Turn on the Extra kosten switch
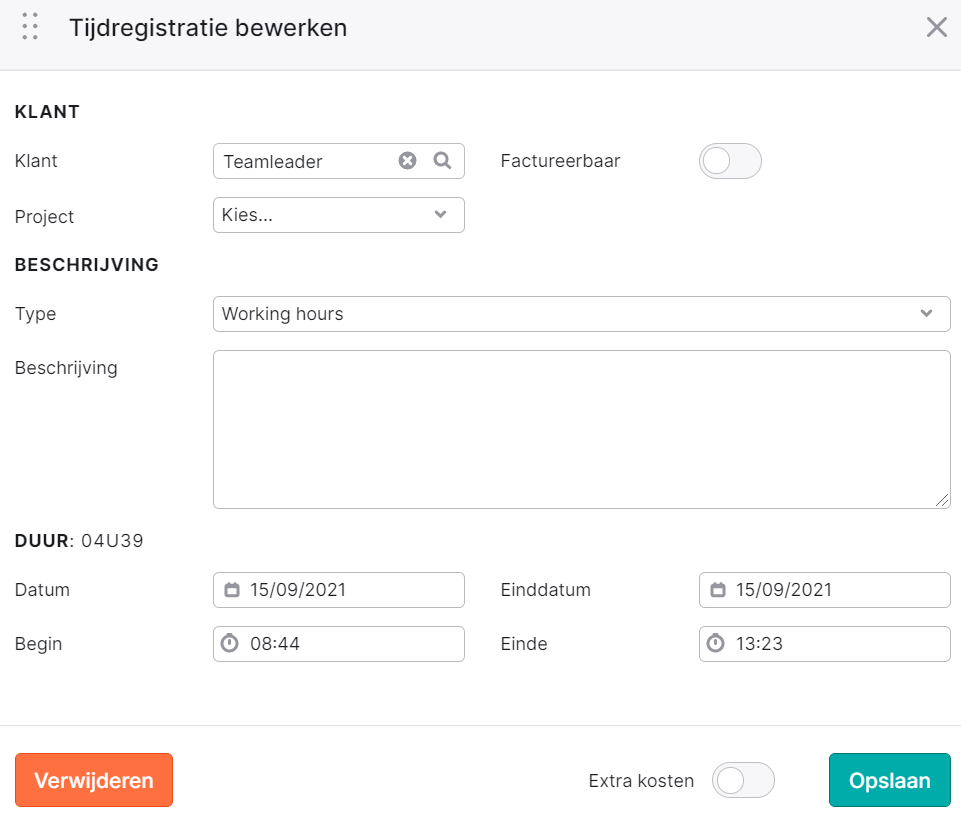961x815 pixels. pyautogui.click(x=743, y=780)
